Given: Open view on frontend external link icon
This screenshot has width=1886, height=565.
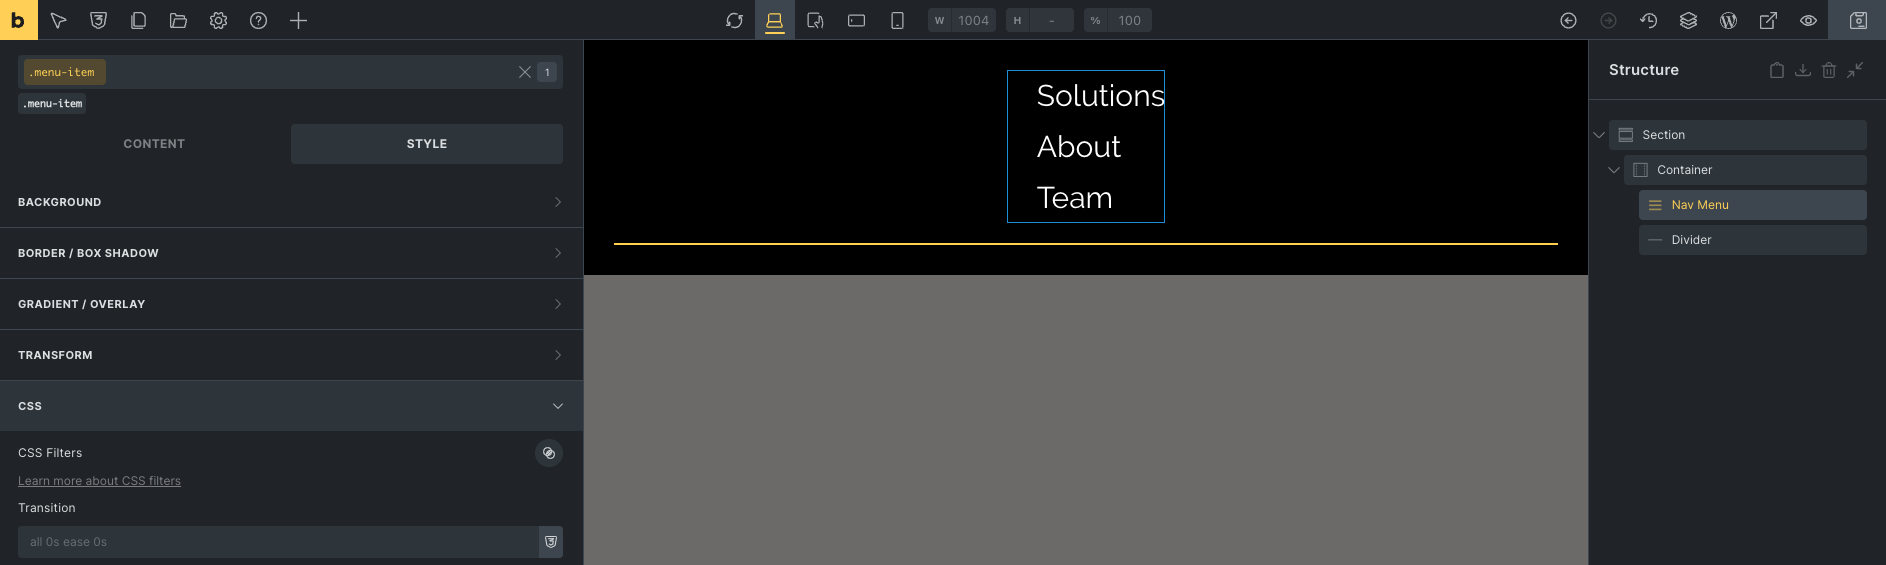Looking at the screenshot, I should [1768, 20].
